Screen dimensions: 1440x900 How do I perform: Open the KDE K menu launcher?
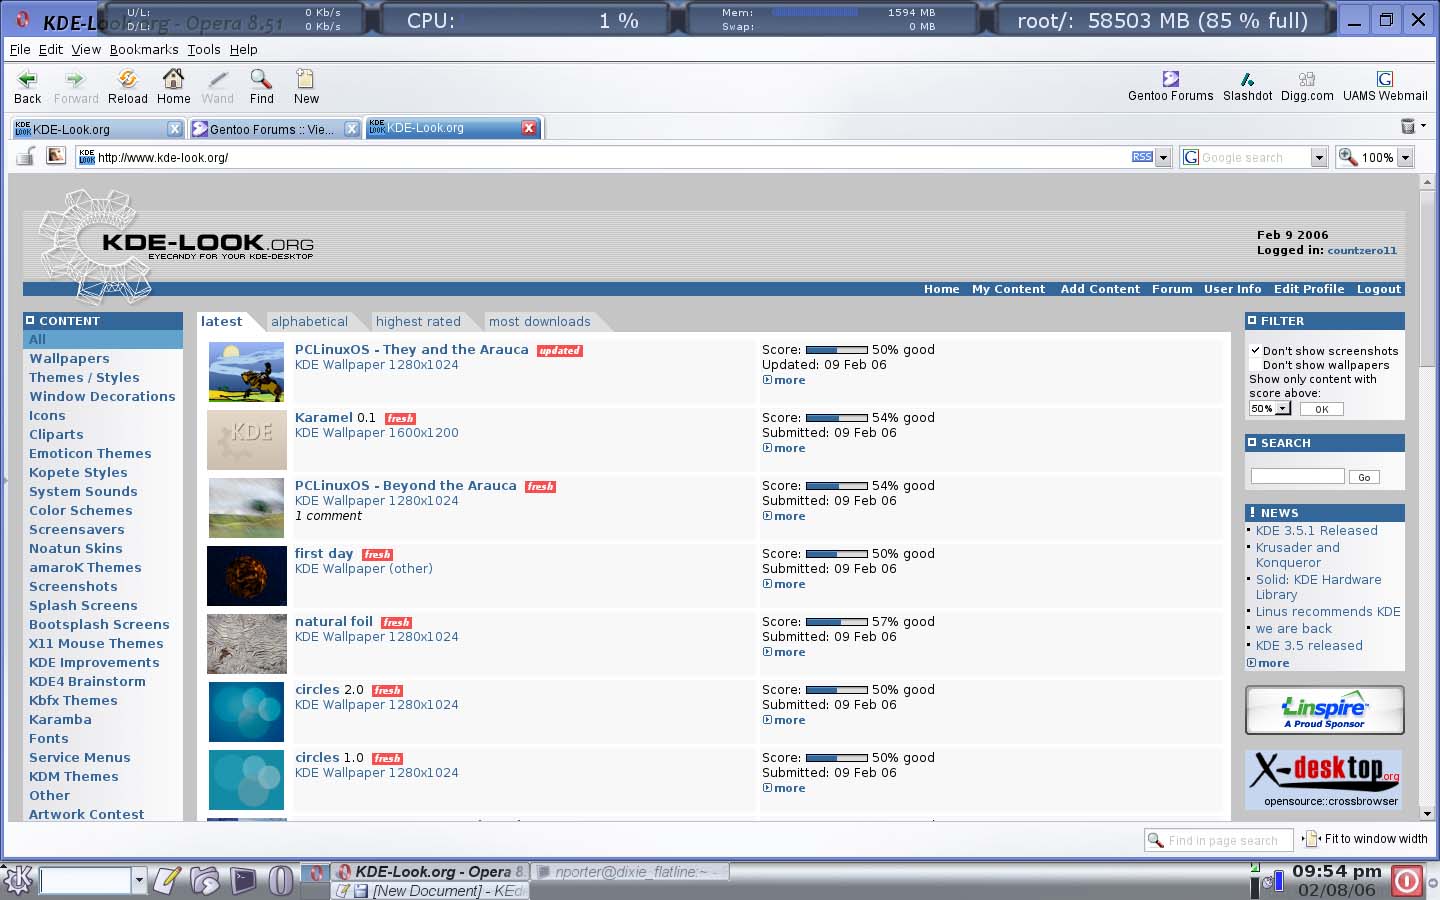[x=18, y=880]
